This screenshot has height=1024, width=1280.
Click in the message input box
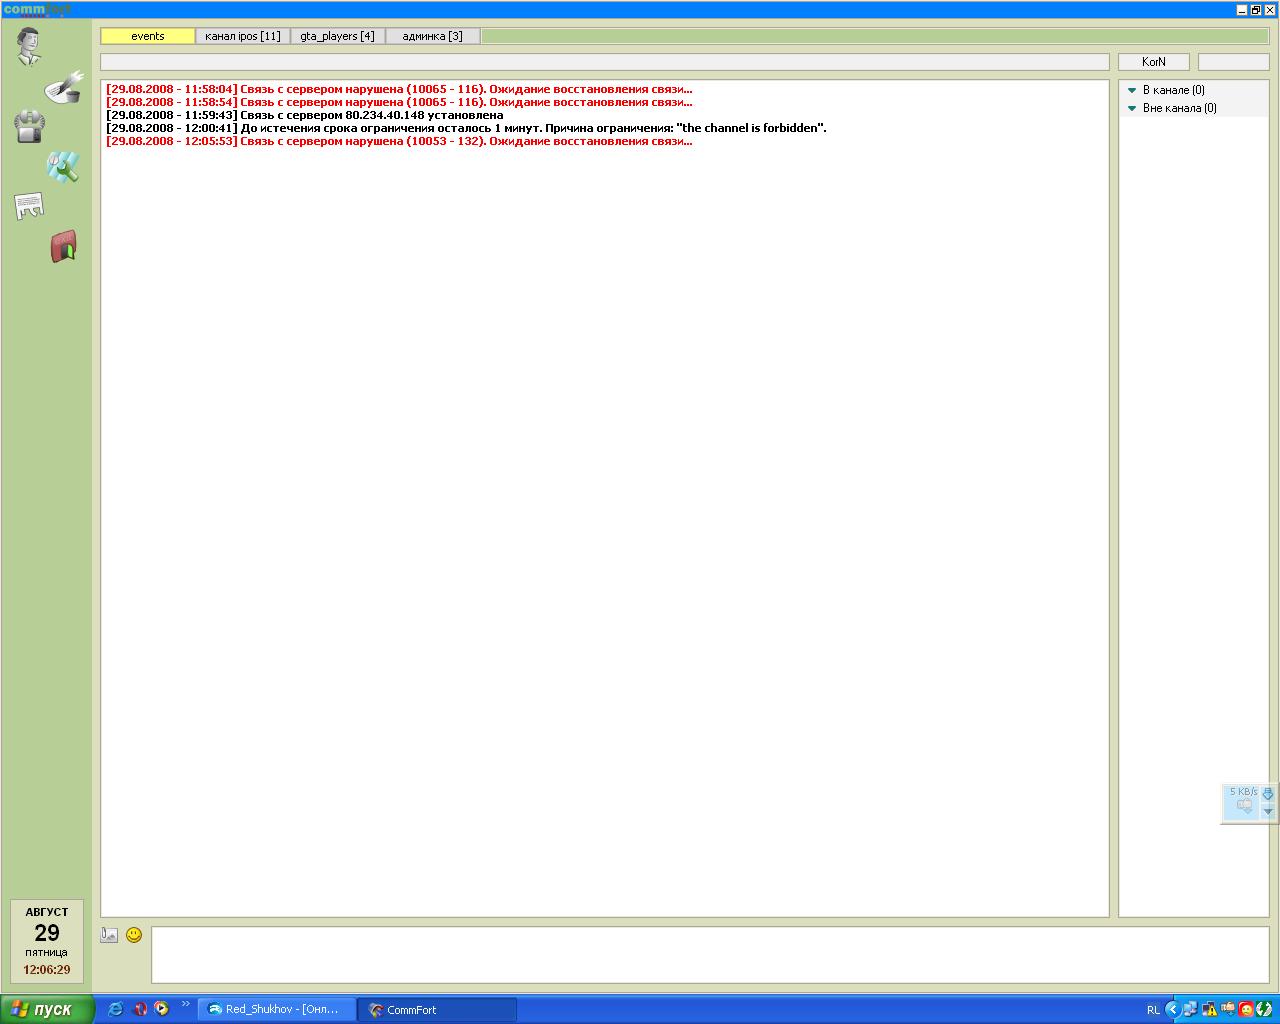[710, 955]
